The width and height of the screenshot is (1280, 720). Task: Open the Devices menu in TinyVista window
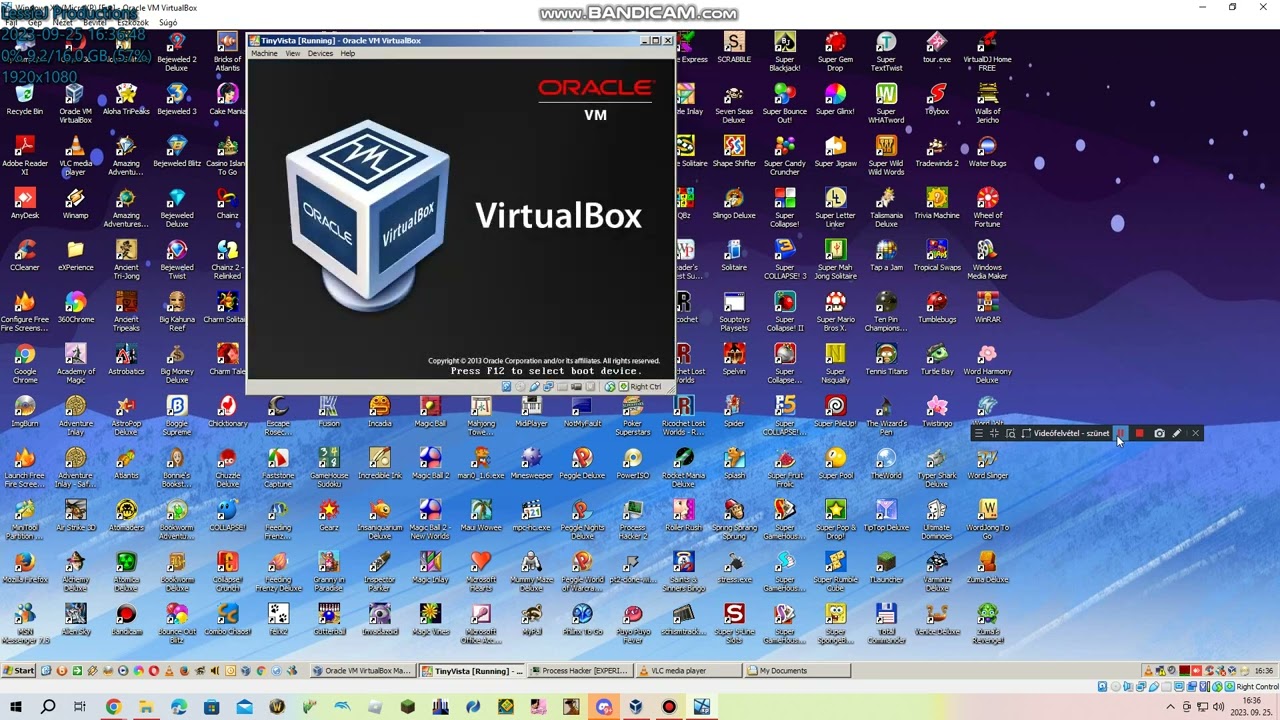pos(320,53)
